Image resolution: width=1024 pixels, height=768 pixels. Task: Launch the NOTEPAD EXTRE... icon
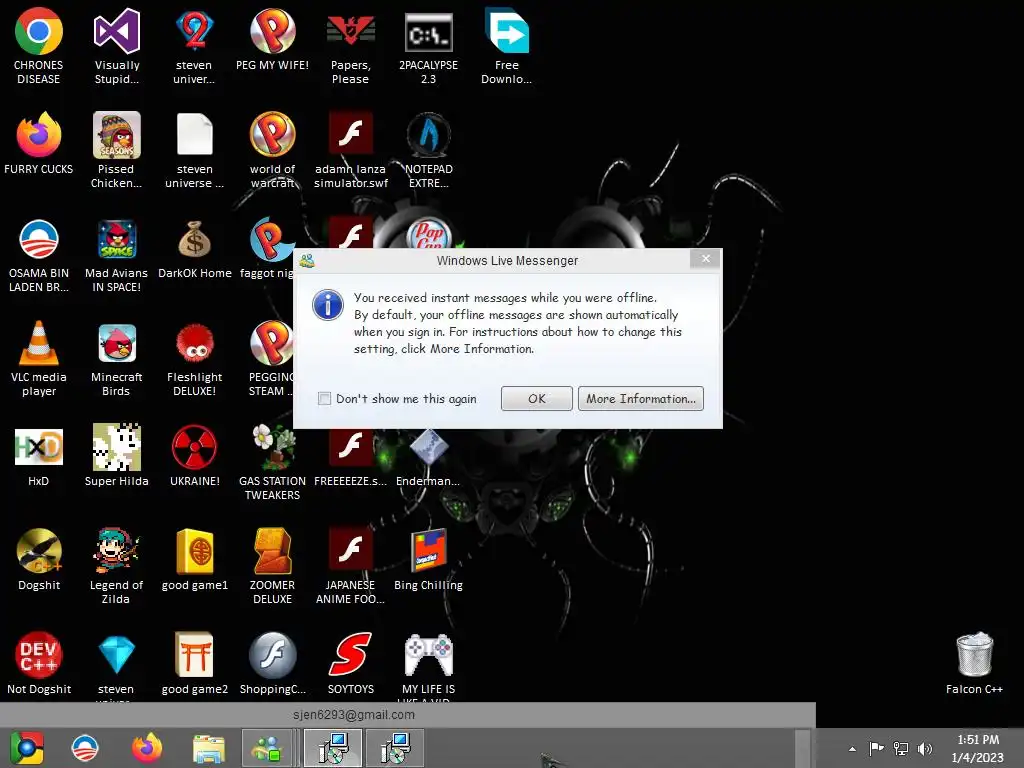(x=428, y=150)
